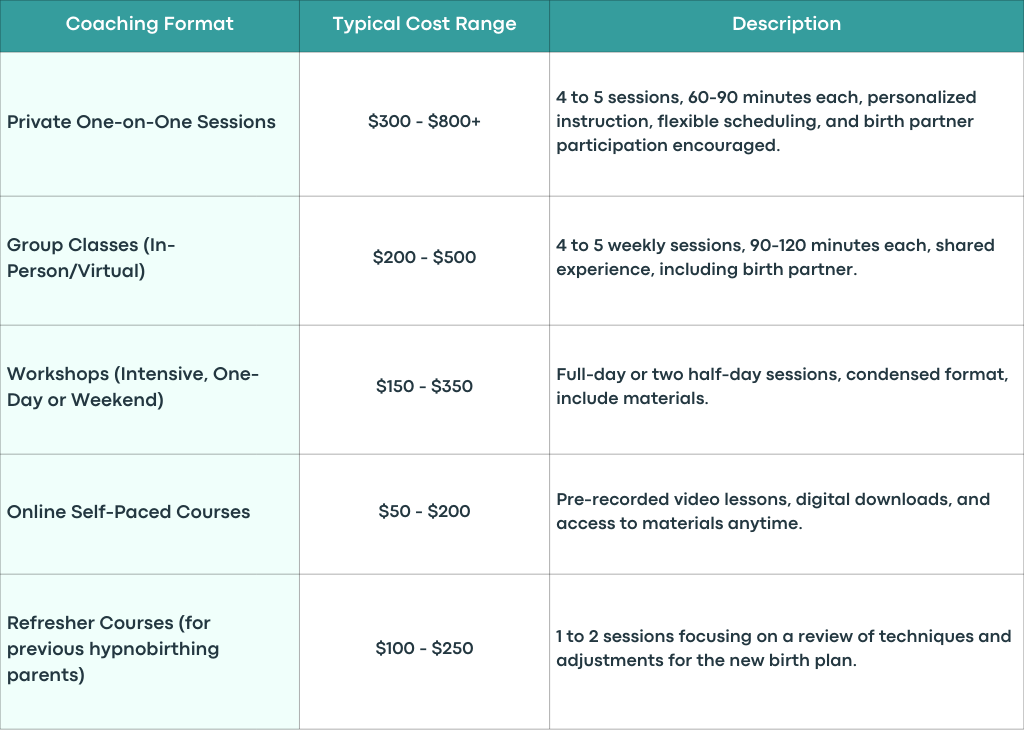The width and height of the screenshot is (1024, 730).
Task: Click the Description column header
Action: point(786,24)
